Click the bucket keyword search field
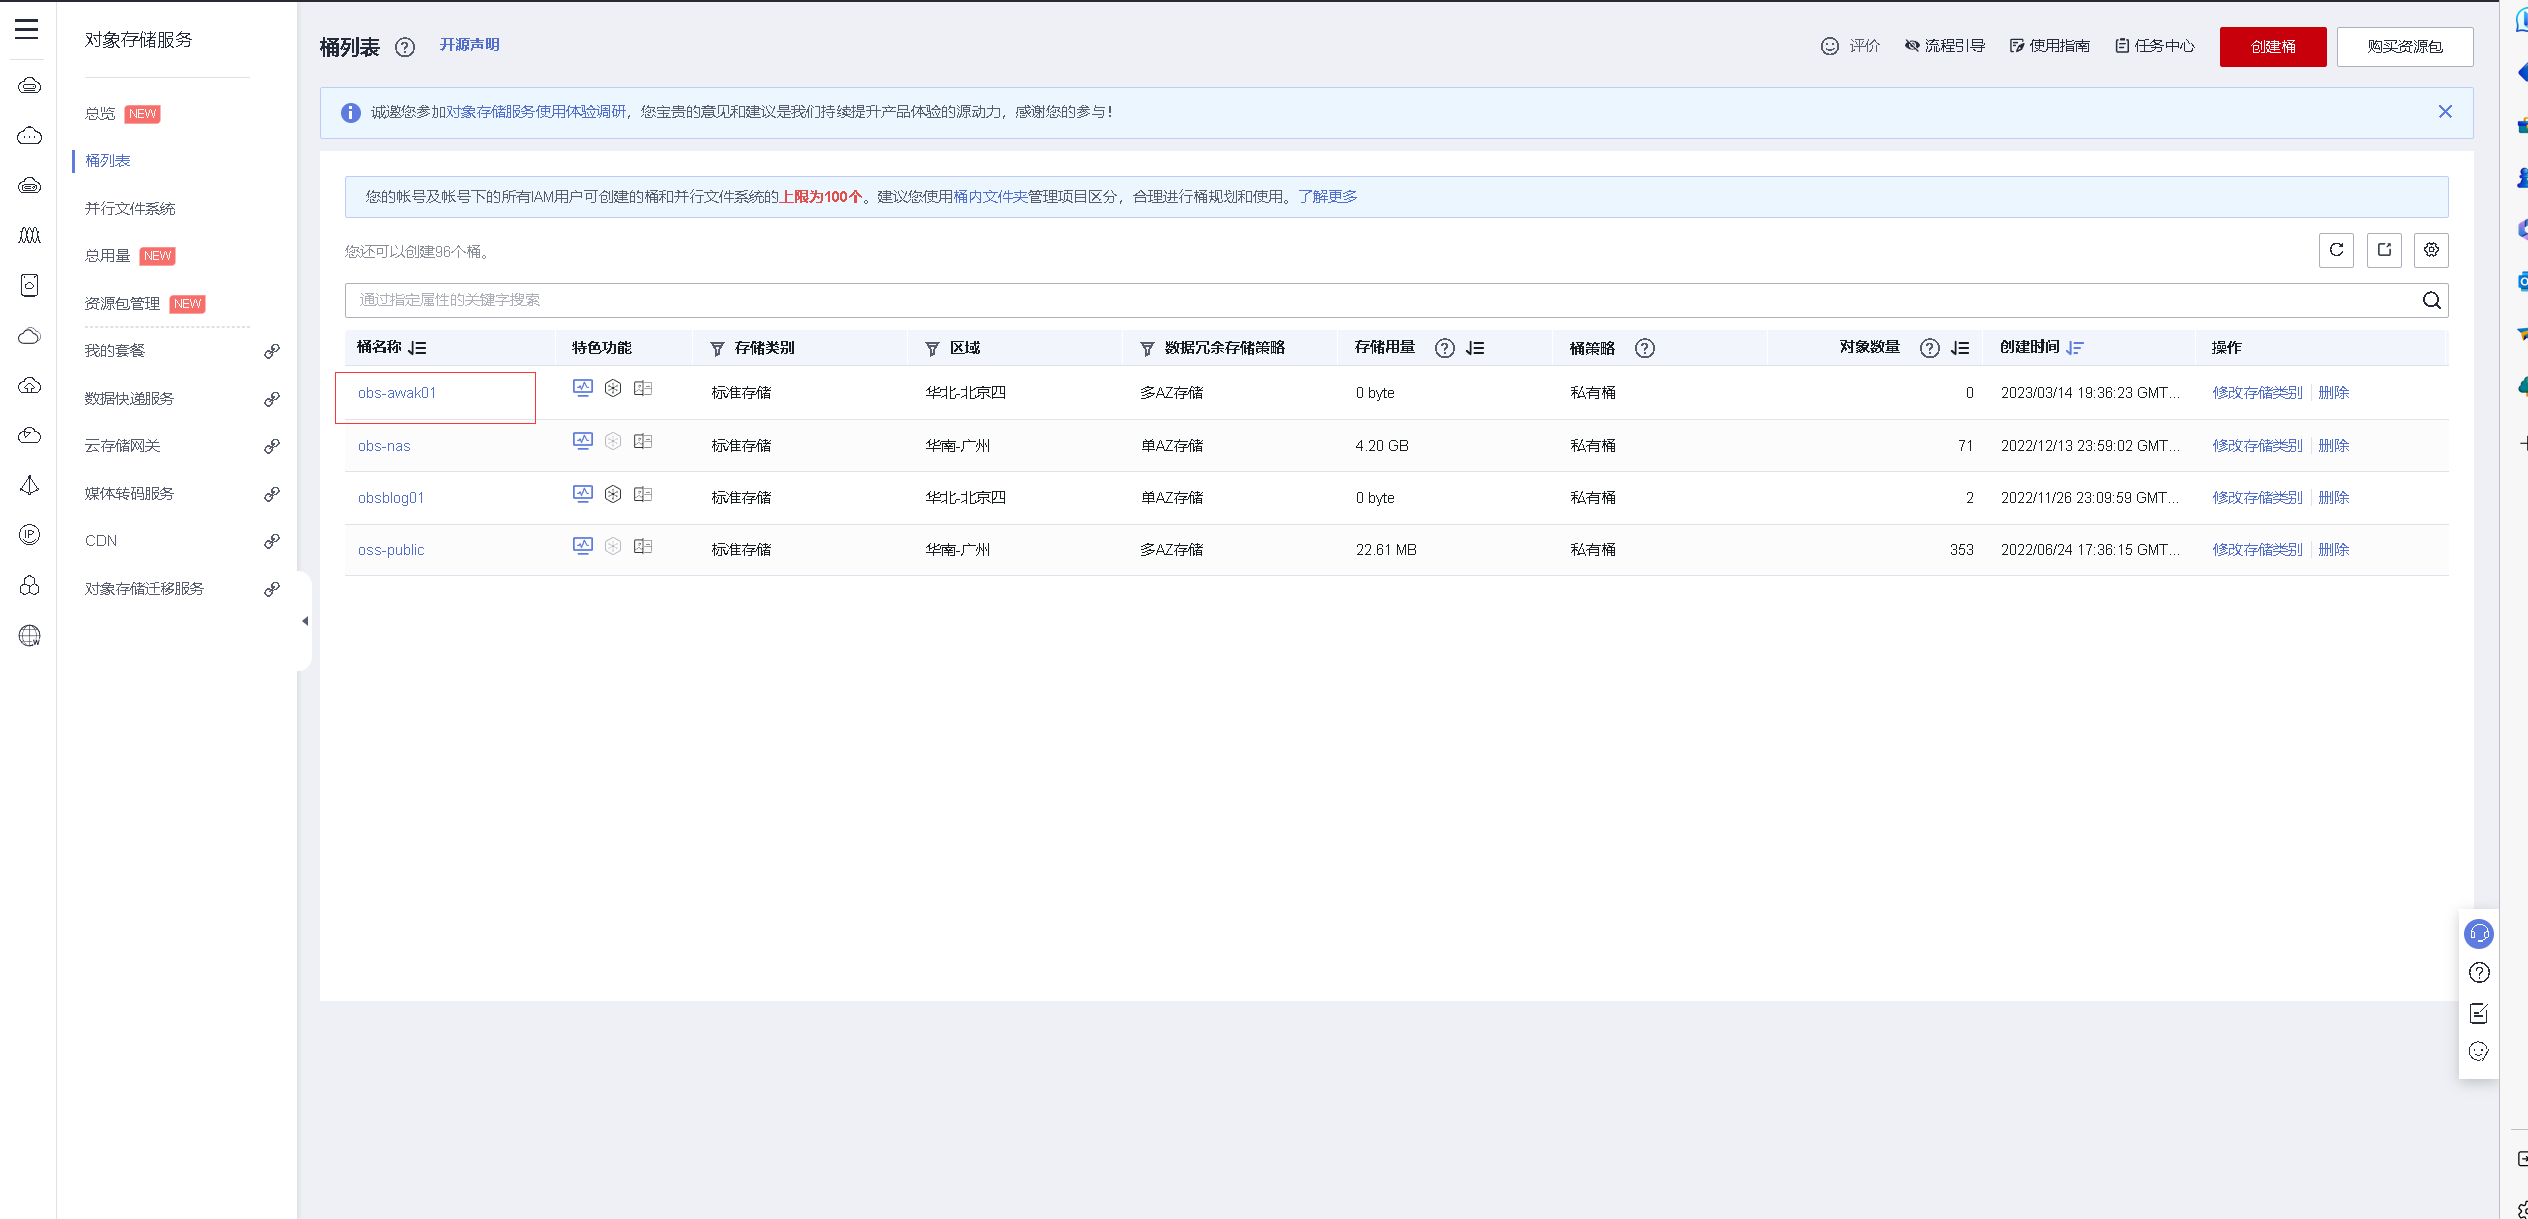 pos(1380,300)
